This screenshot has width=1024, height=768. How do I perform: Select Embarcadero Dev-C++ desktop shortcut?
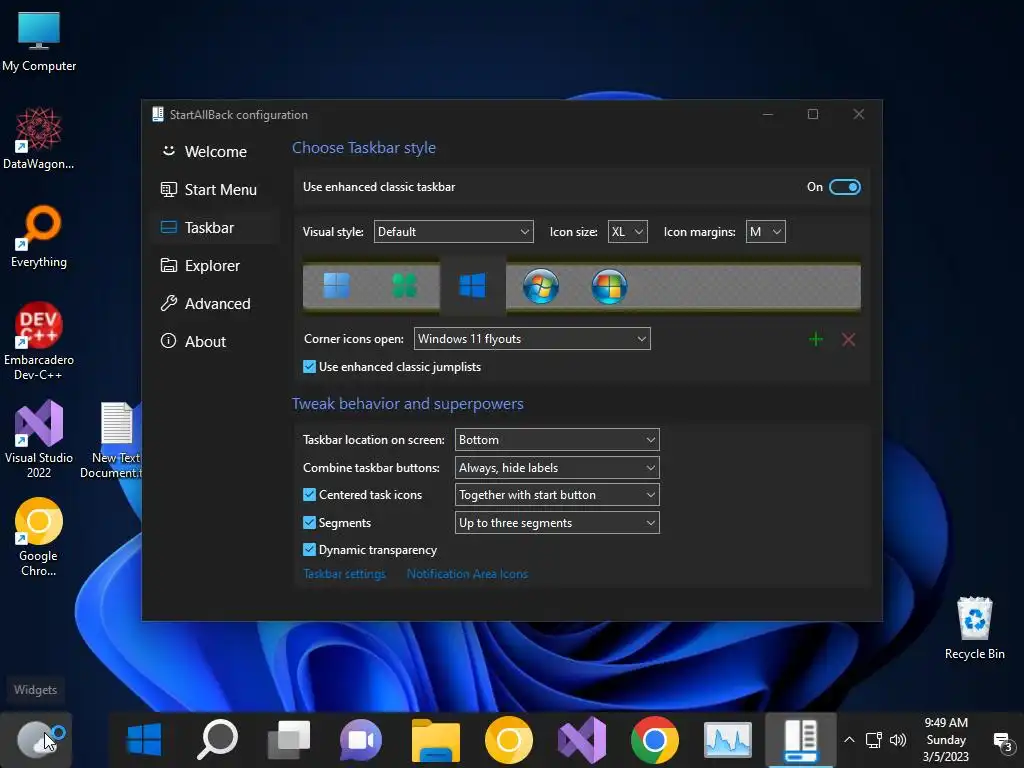pyautogui.click(x=39, y=341)
